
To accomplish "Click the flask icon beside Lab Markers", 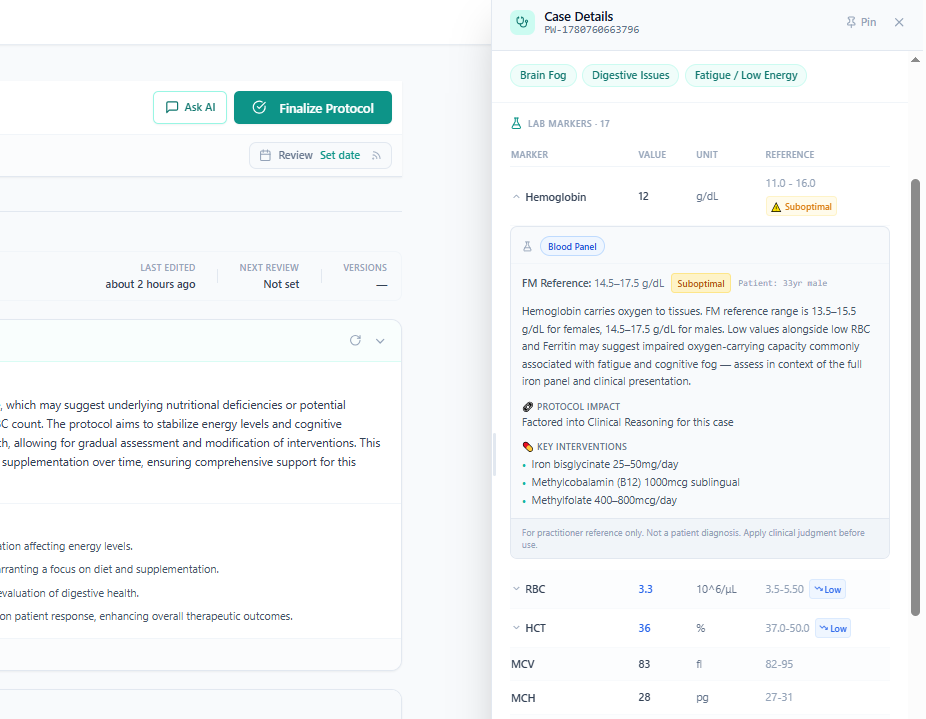I will [516, 123].
